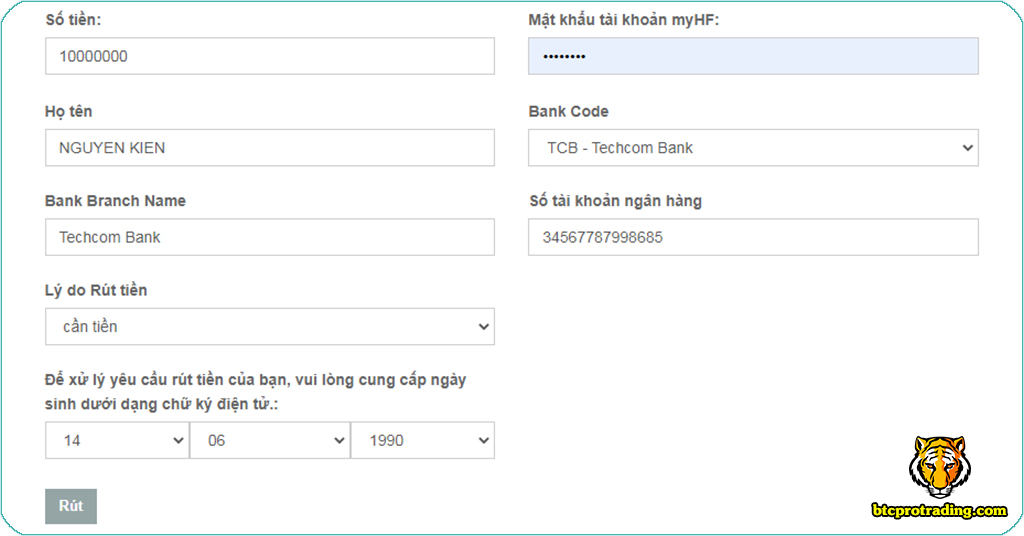Viewport: 1024px width, 536px height.
Task: Click the Họ tên name field
Action: coord(270,148)
